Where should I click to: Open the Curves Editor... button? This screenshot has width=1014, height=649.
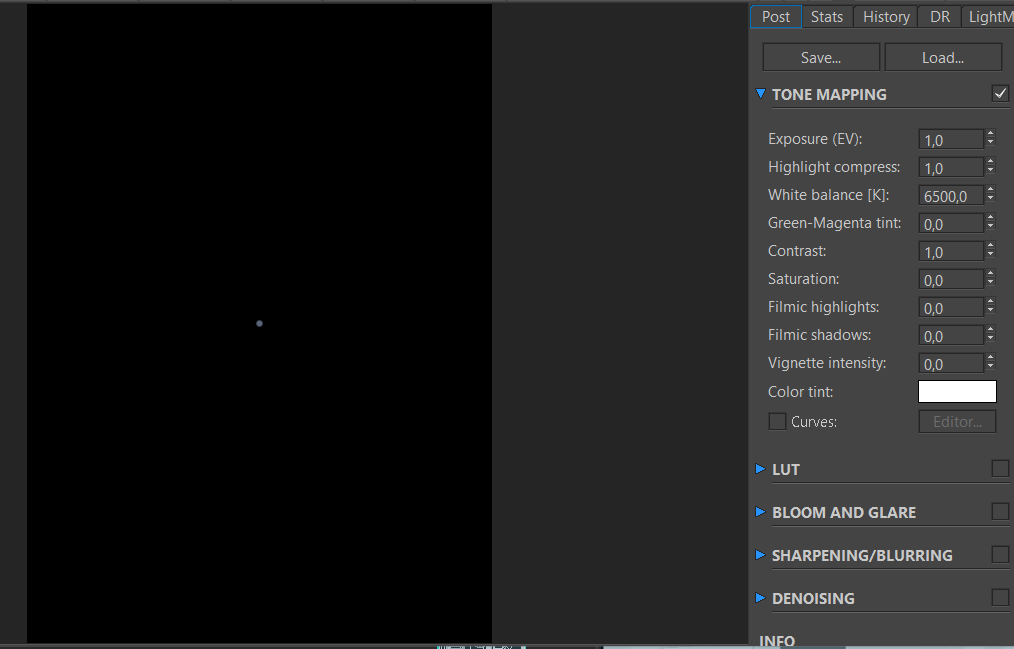pyautogui.click(x=957, y=421)
